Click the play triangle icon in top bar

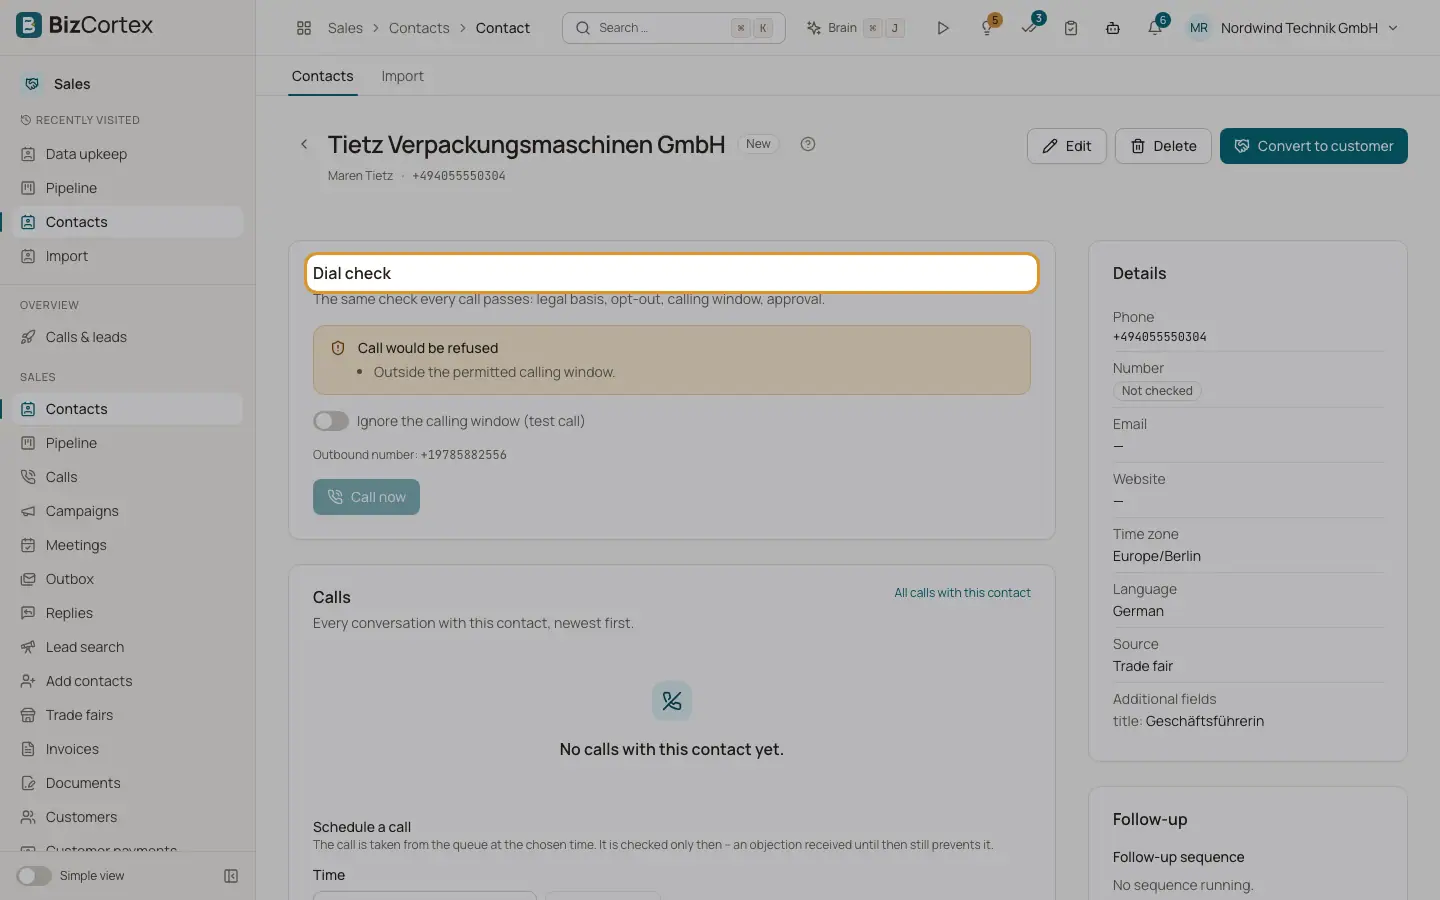(x=942, y=28)
